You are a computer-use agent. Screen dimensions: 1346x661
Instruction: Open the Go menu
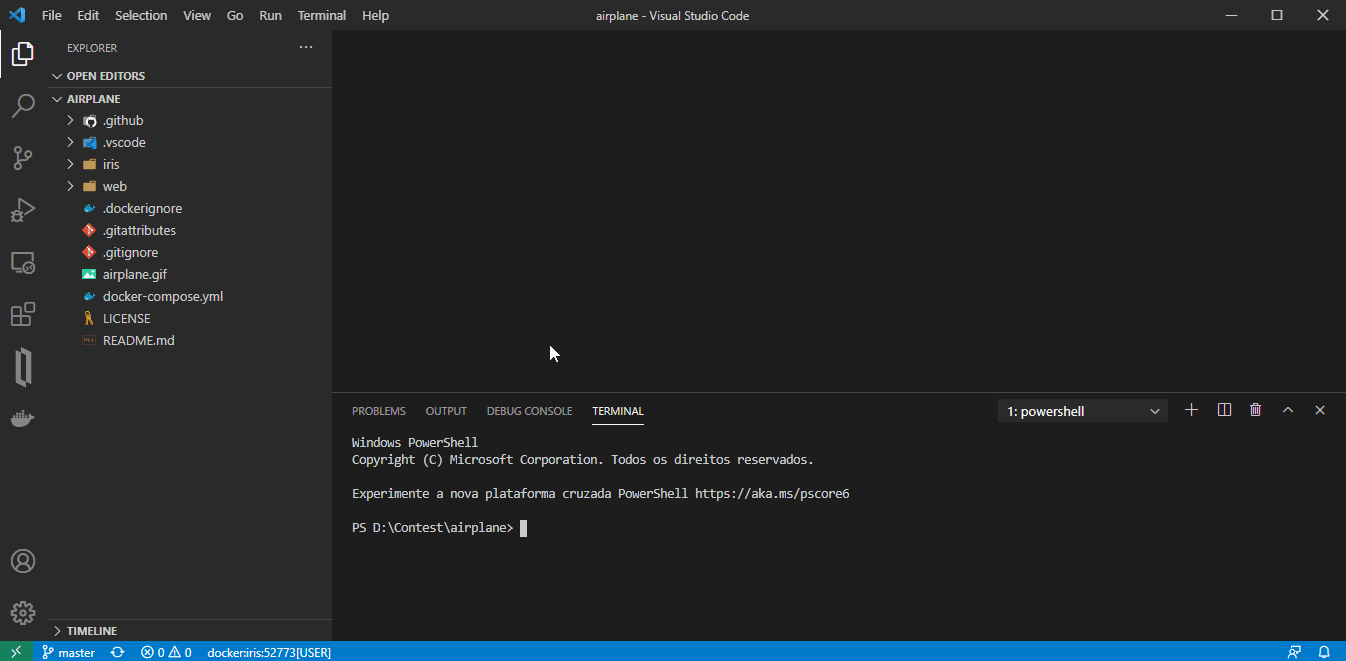coord(235,15)
